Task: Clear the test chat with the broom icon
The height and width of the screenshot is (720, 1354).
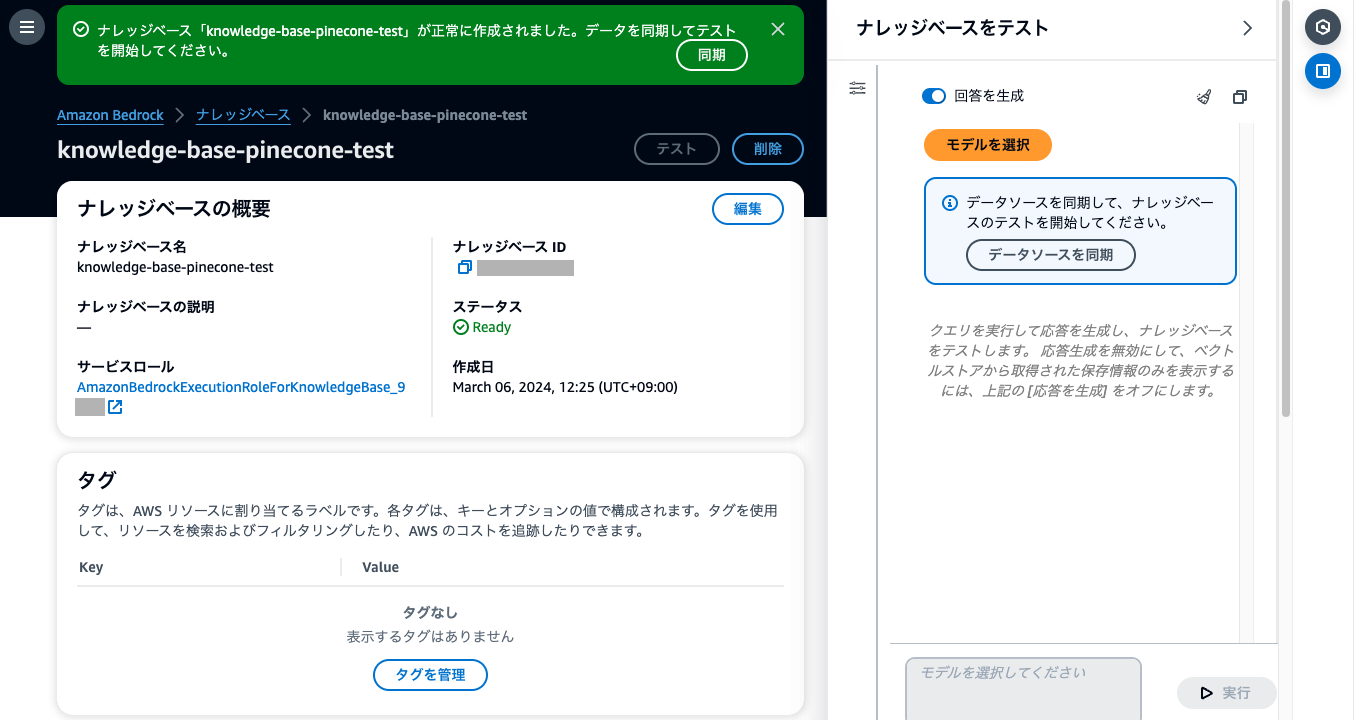Action: pyautogui.click(x=1204, y=97)
